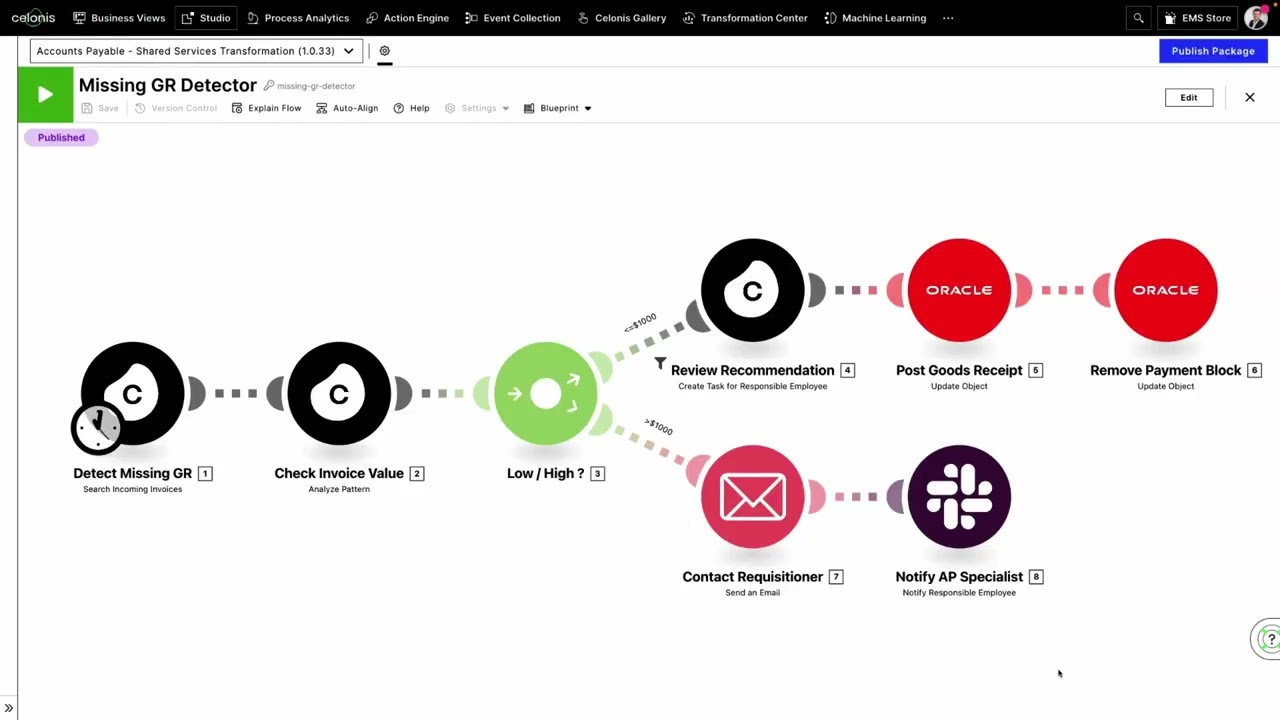The width and height of the screenshot is (1280, 720).
Task: Click Publish Package button
Action: point(1213,51)
